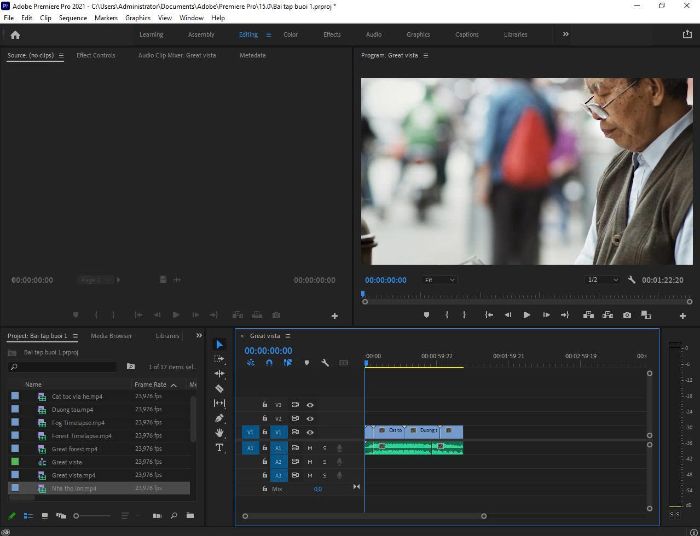Open the Markers menu
The width and height of the screenshot is (700, 536).
[x=106, y=18]
